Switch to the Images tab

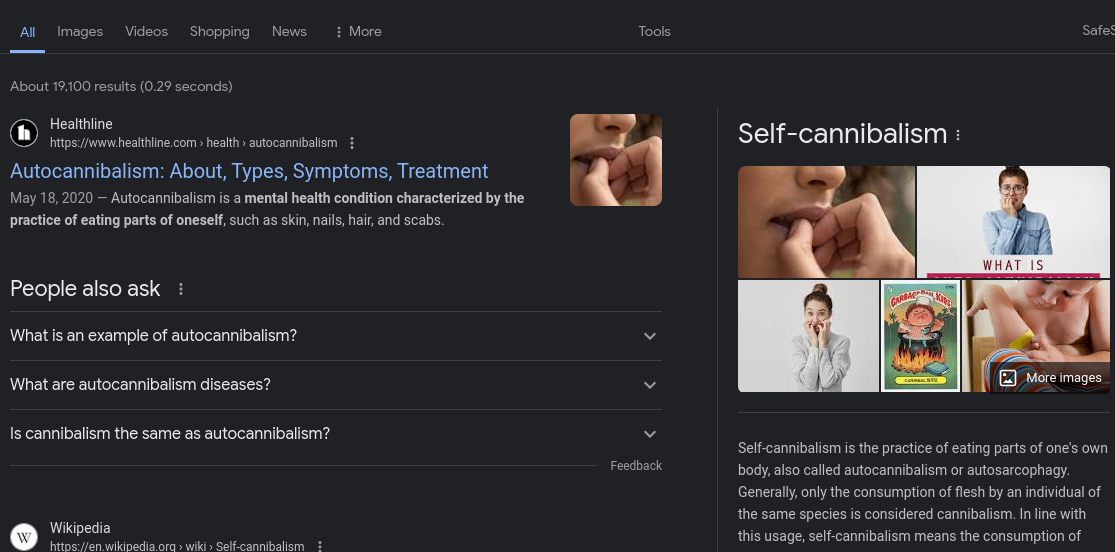(80, 31)
